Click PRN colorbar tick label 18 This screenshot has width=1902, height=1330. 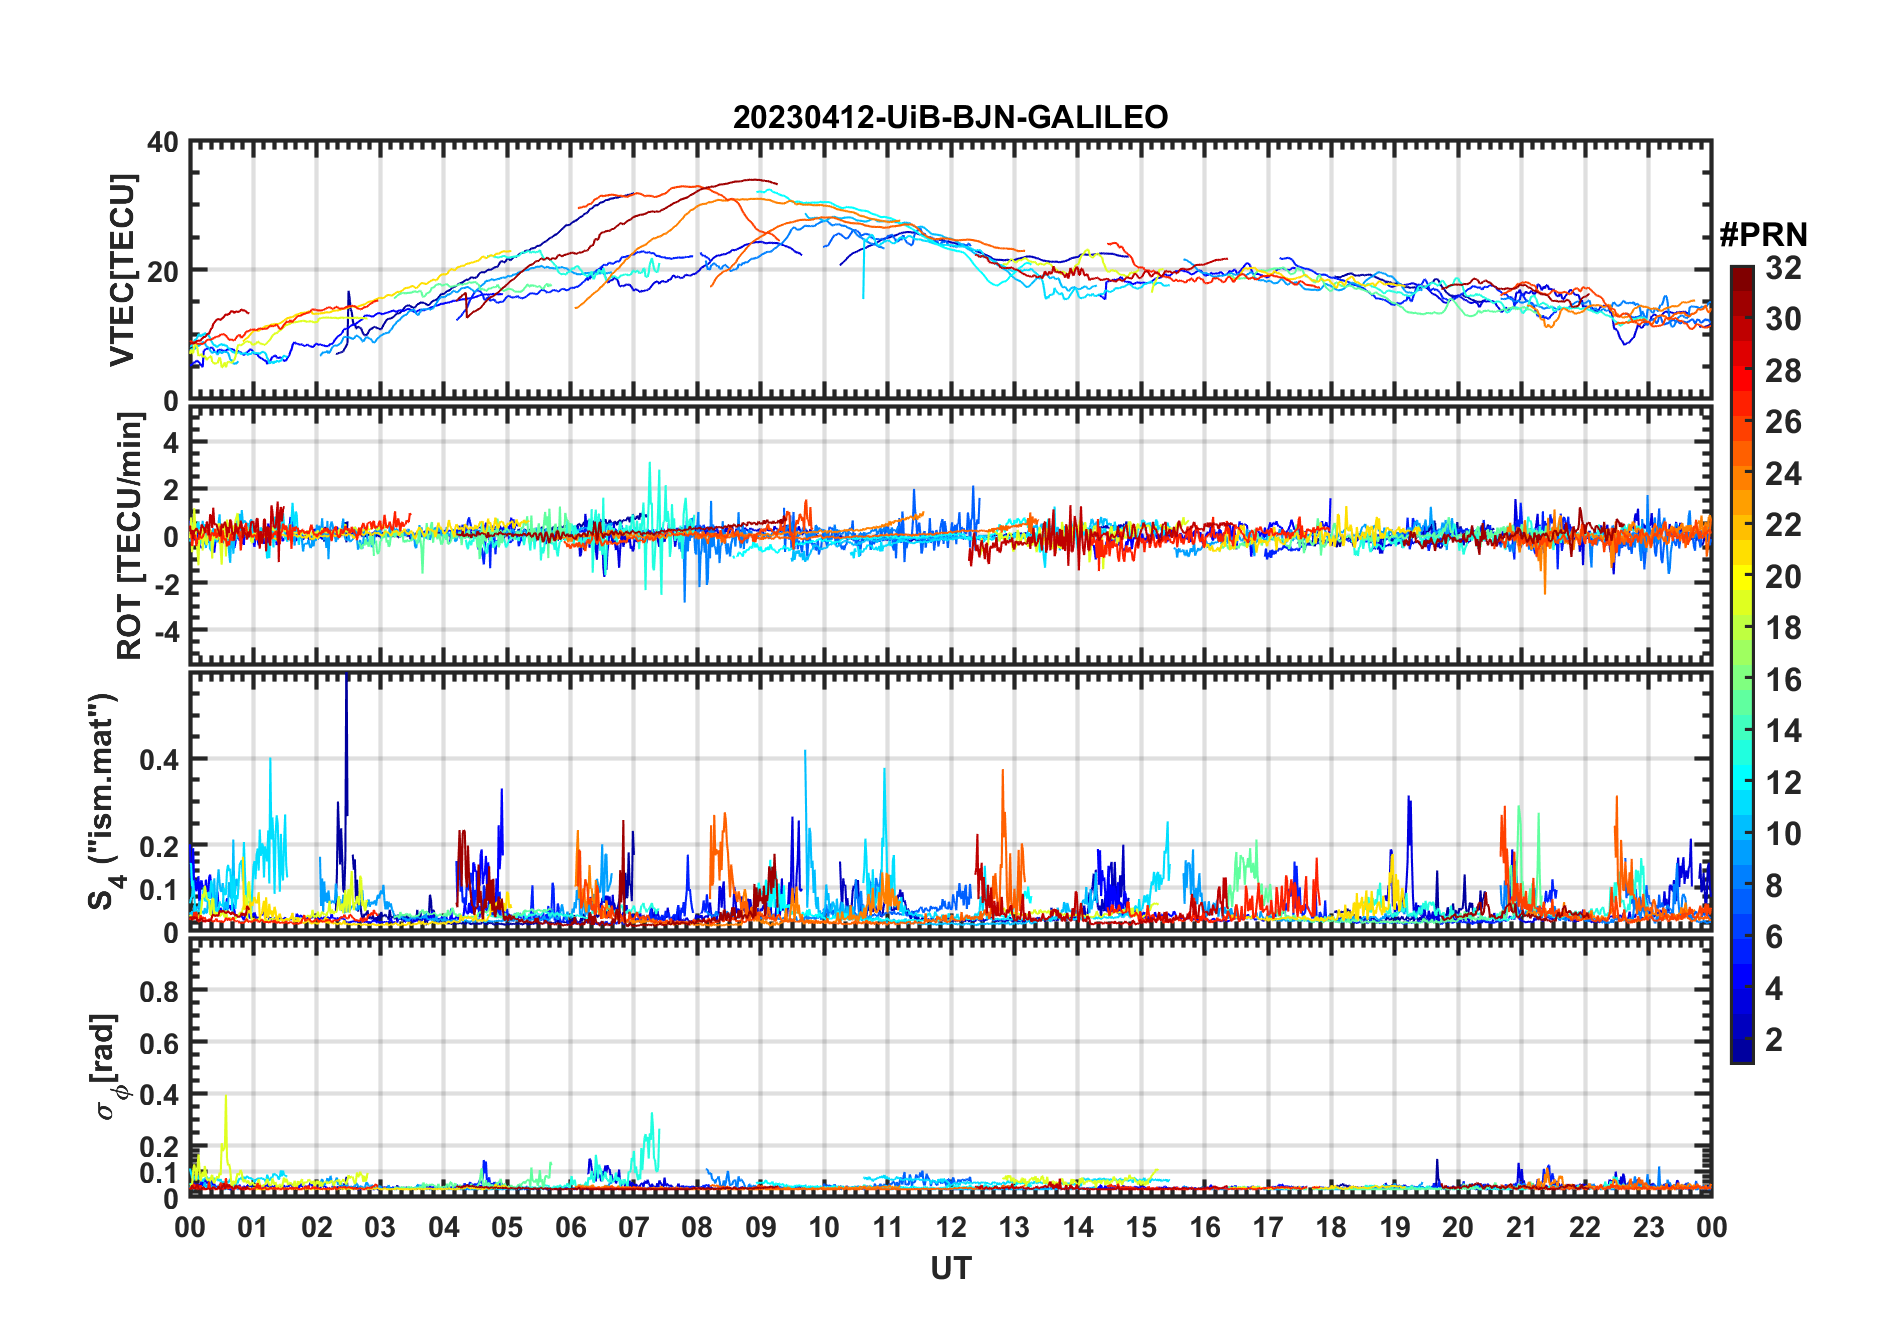1783,628
